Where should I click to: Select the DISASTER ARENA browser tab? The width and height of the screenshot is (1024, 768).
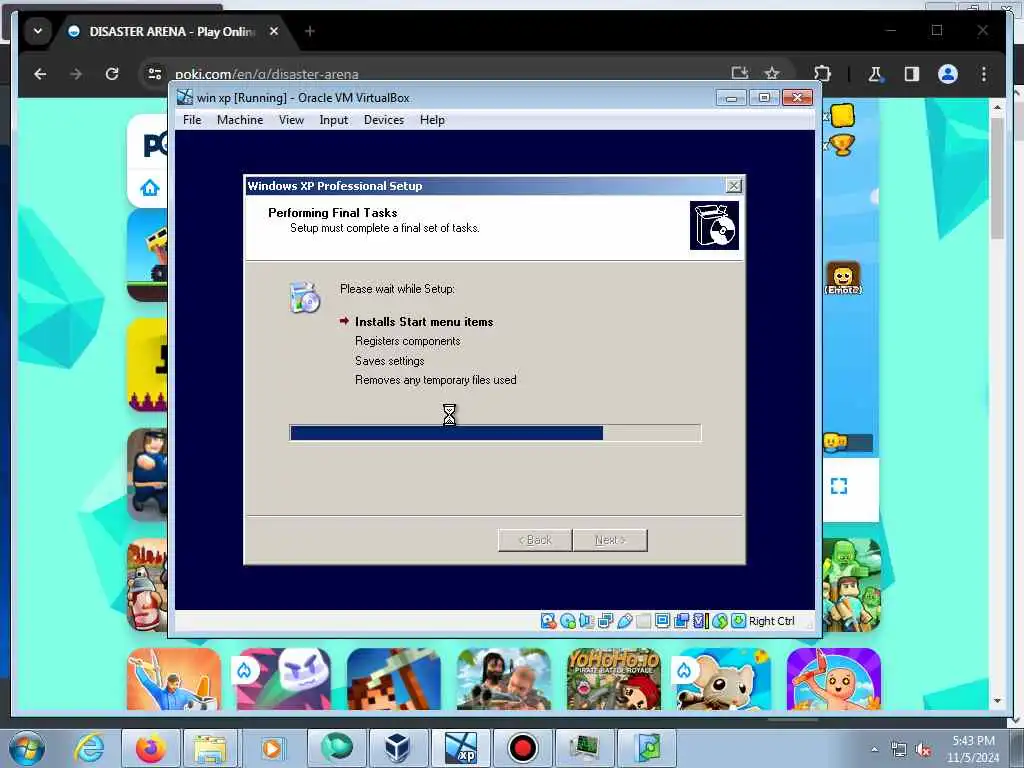[x=172, y=31]
